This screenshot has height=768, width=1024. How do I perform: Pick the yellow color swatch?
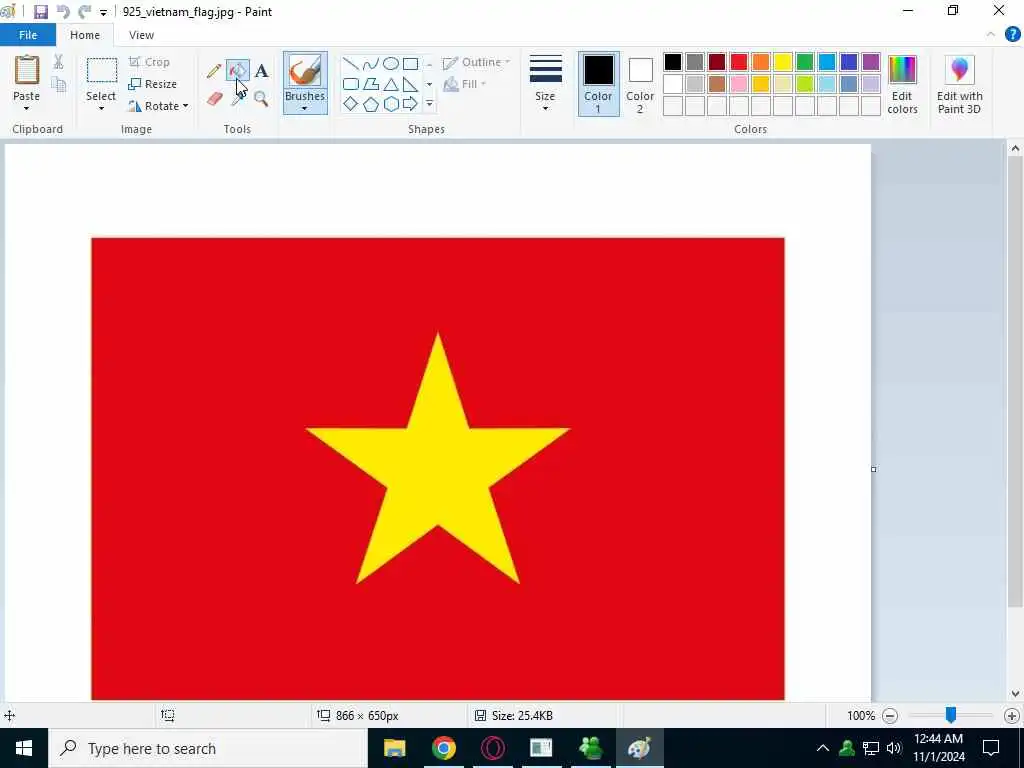[x=783, y=62]
